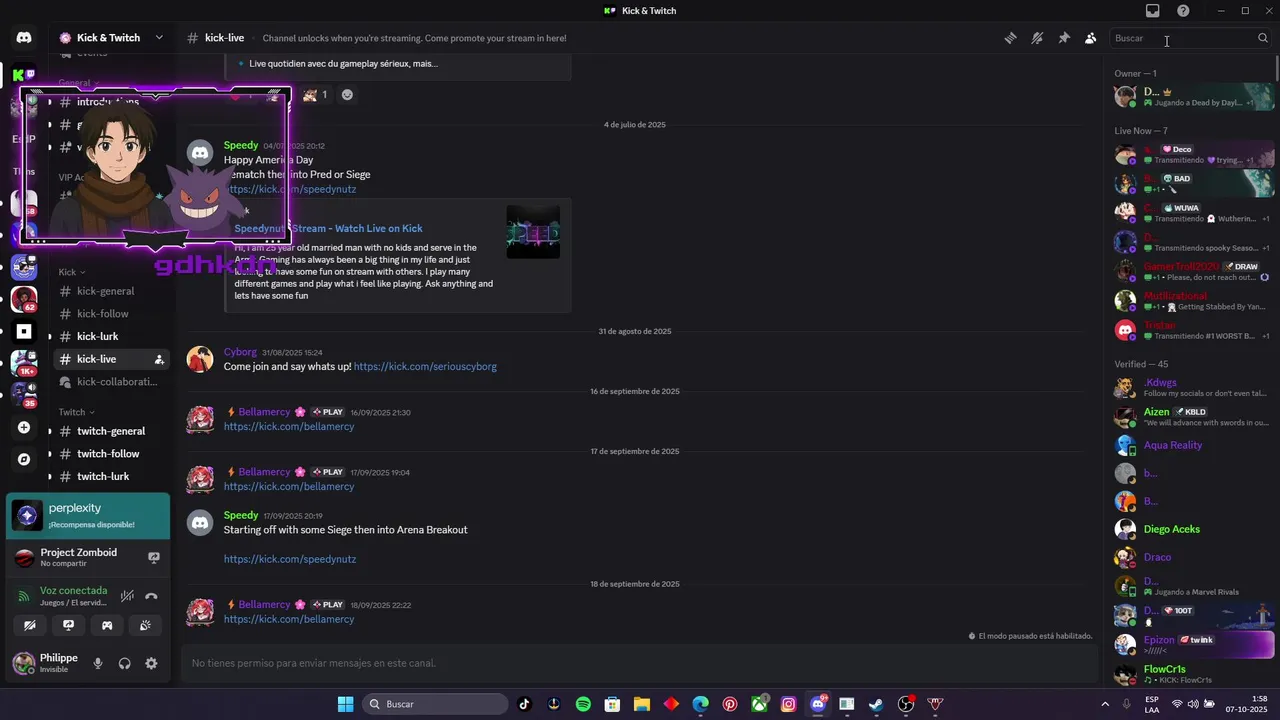Disconnect from voice channel
1280x720 pixels.
151,596
